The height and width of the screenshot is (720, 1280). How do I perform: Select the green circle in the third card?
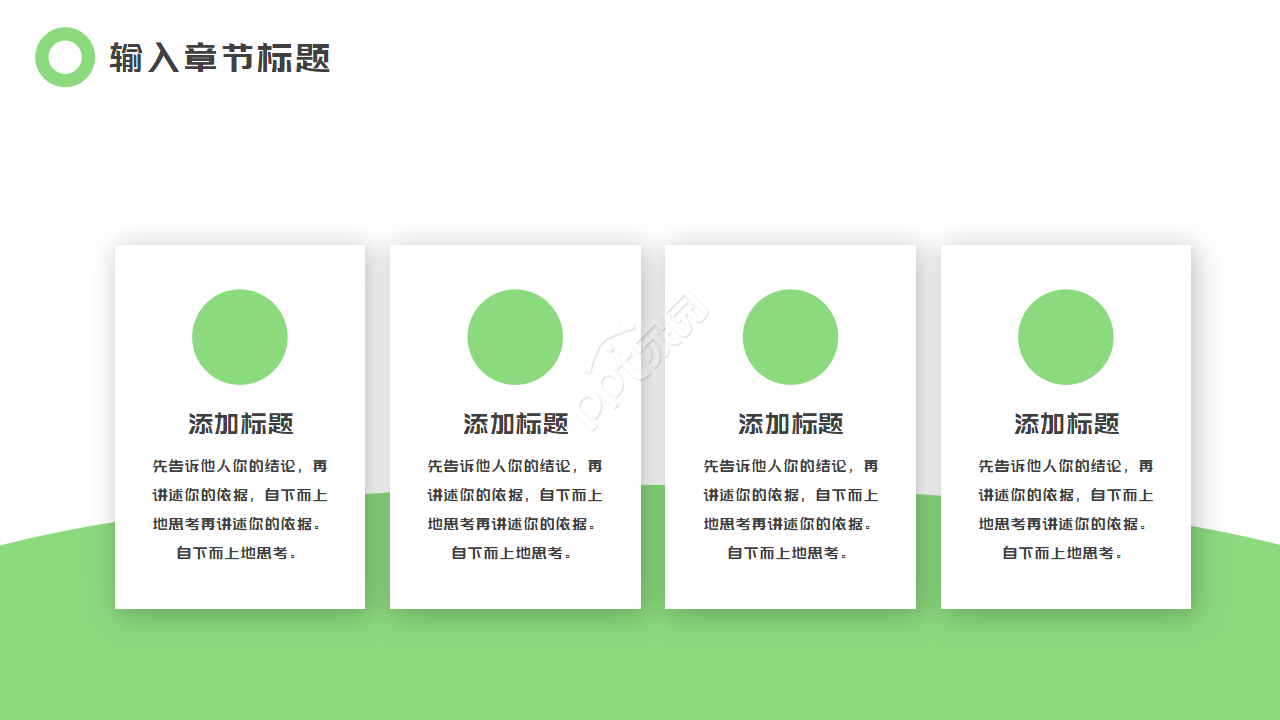click(790, 337)
